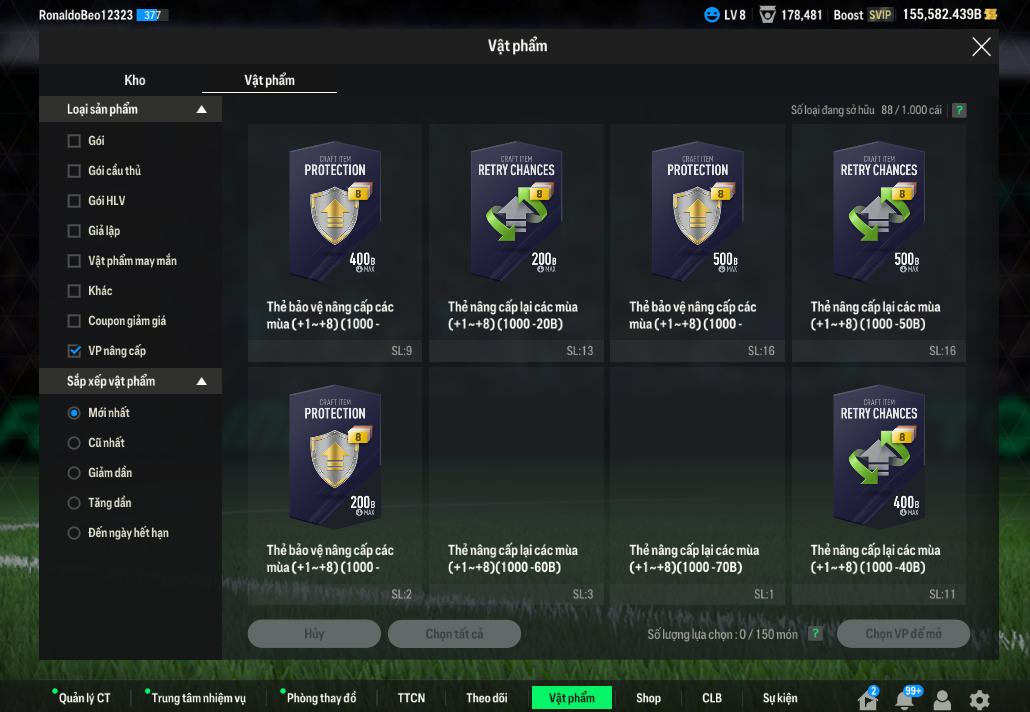Select the 400B Protection card item
Viewport: 1030px width, 712px height.
point(335,240)
